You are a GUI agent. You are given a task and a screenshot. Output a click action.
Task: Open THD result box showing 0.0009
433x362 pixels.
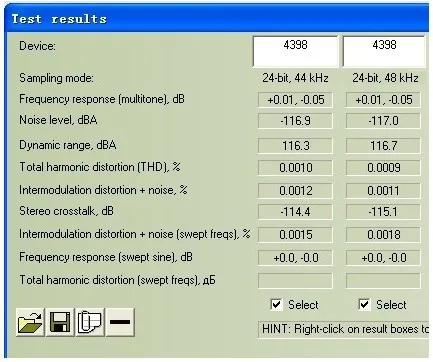pyautogui.click(x=383, y=168)
